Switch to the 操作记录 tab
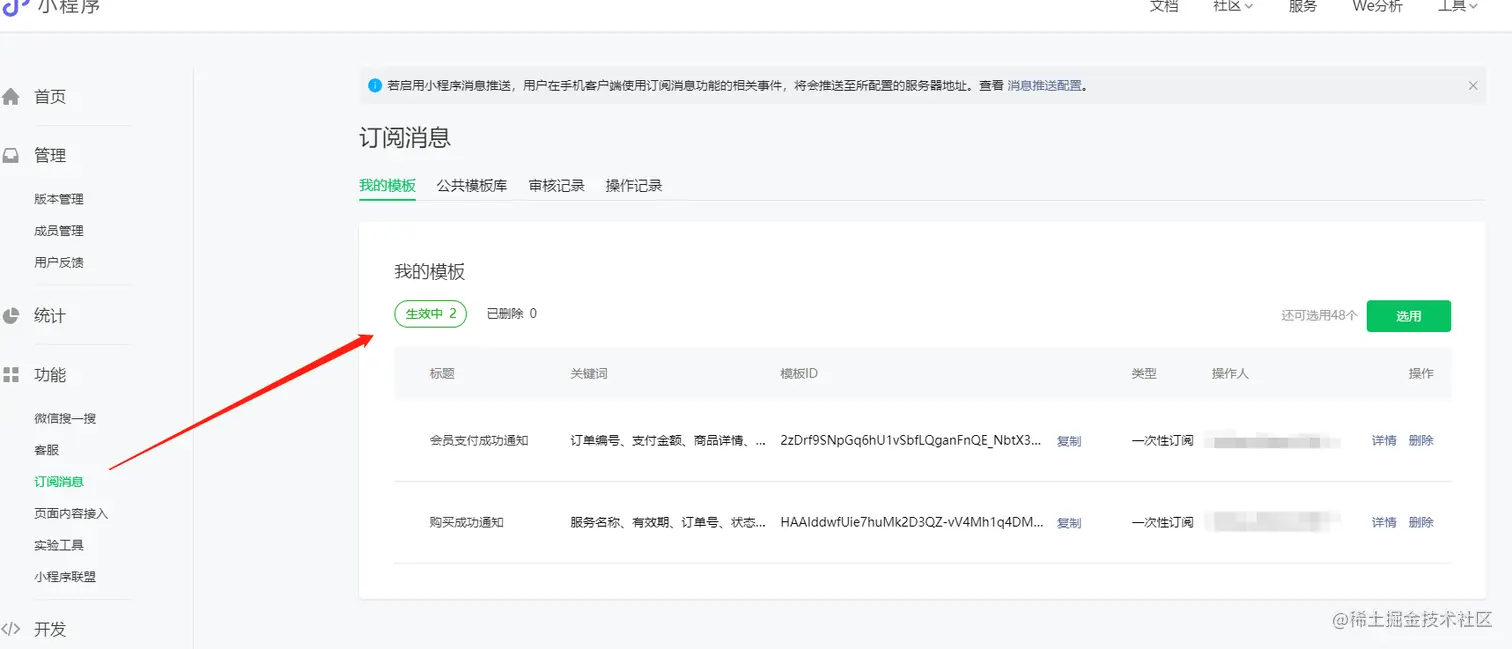The width and height of the screenshot is (1512, 649). (634, 186)
